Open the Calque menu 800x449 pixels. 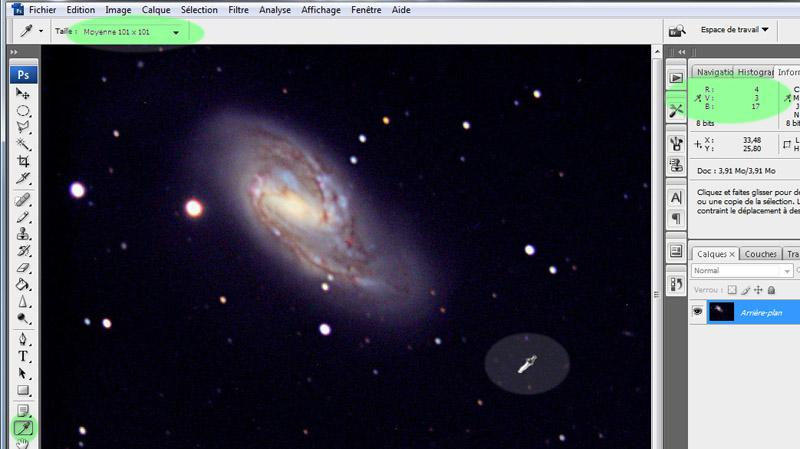tap(156, 10)
